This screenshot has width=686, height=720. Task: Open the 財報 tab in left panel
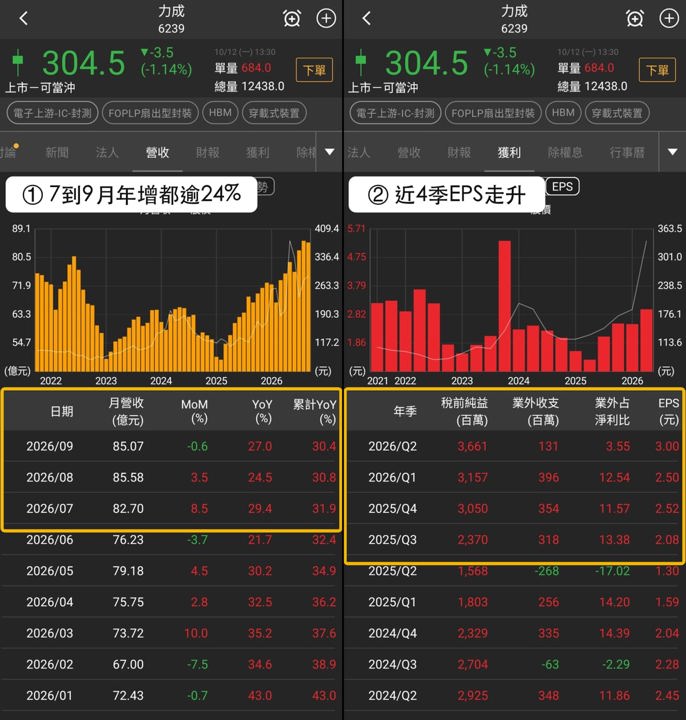click(x=208, y=152)
